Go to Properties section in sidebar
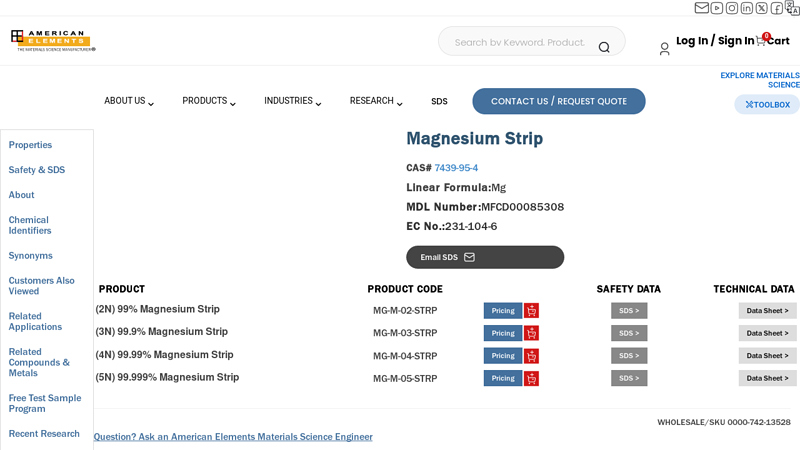Viewport: 800px width, 450px height. [30, 145]
